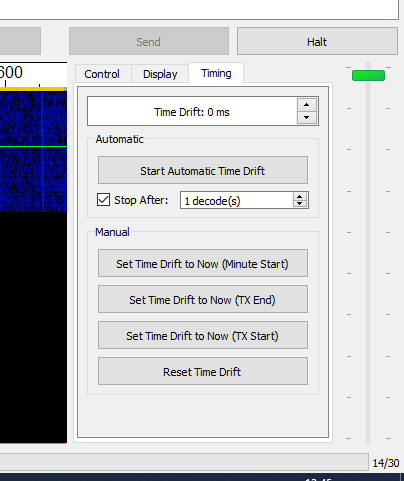Set Time Drift to Now (TX Start)

coord(203,335)
